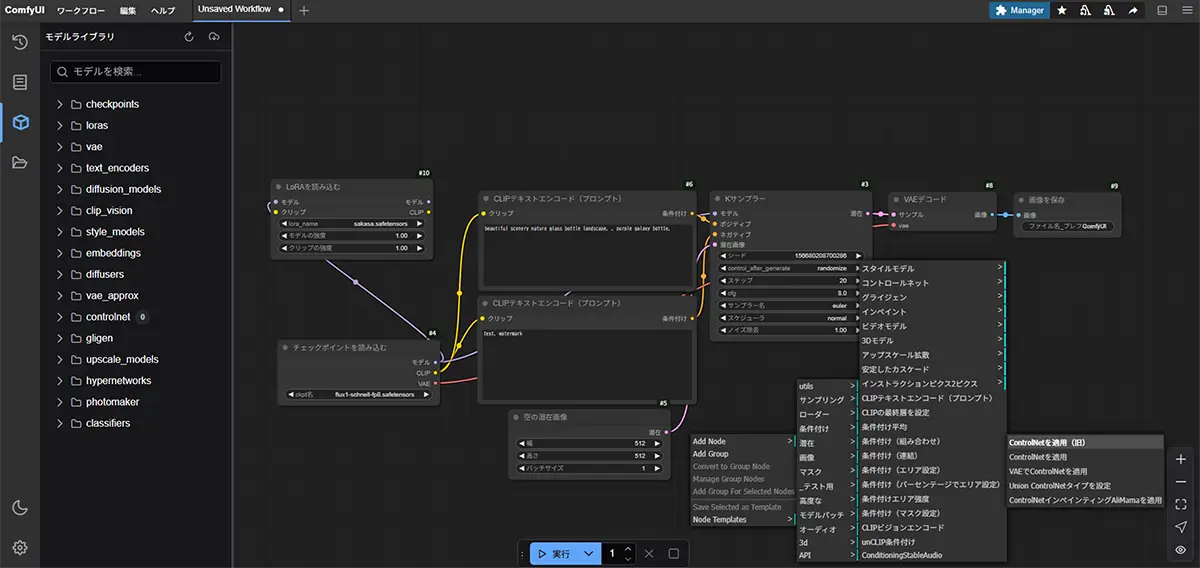
Task: Expand the clip_vision folder
Action: (x=59, y=210)
